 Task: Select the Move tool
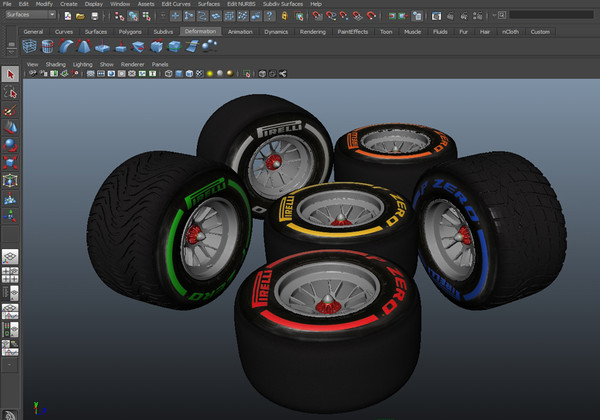pos(10,127)
